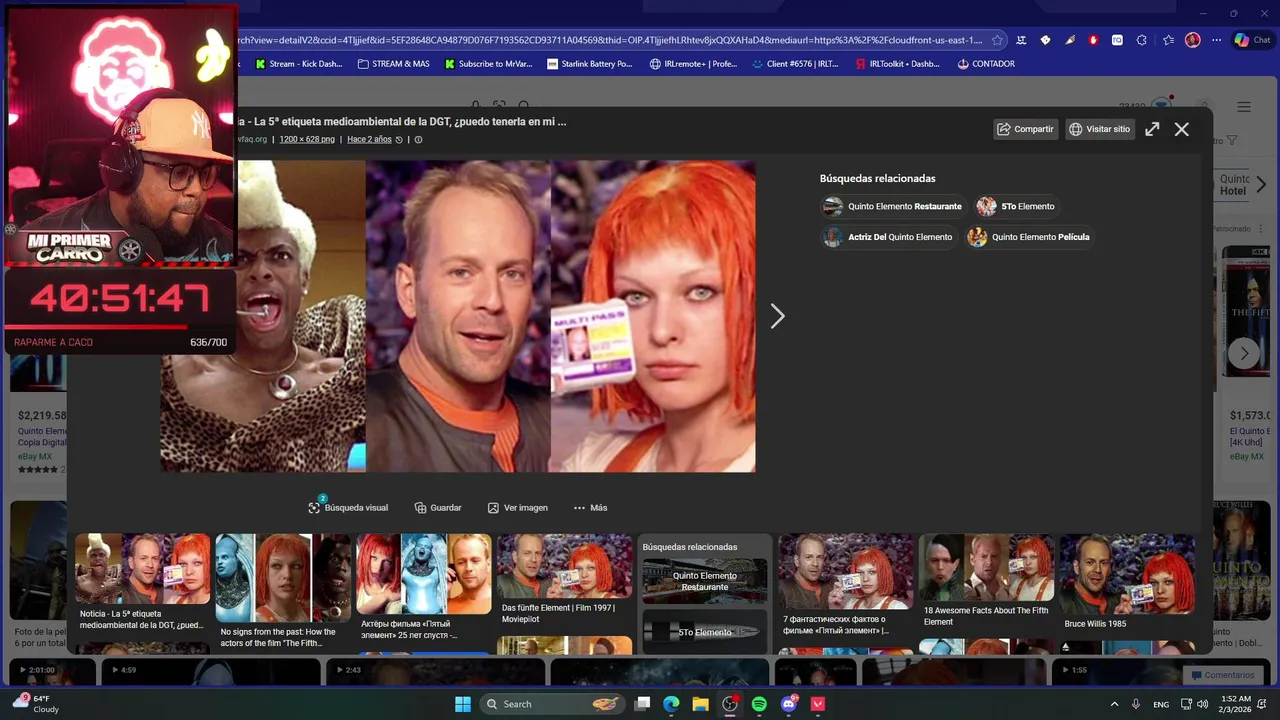Open Starlink Battery Po... bookmark

590,64
